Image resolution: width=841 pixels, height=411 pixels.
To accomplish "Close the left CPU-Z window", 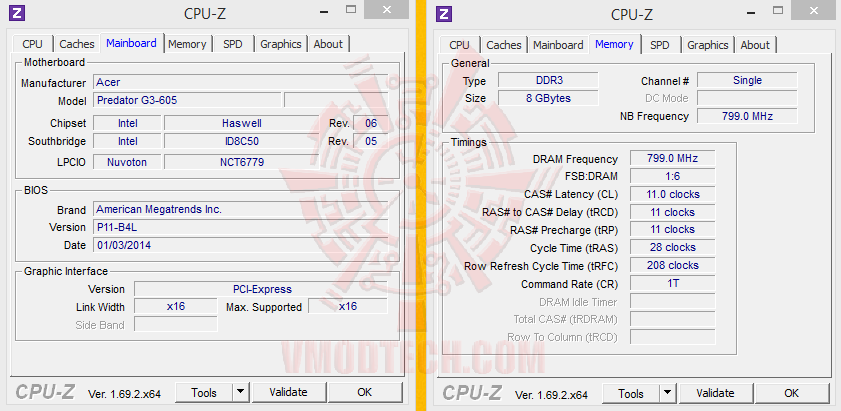I will [388, 10].
